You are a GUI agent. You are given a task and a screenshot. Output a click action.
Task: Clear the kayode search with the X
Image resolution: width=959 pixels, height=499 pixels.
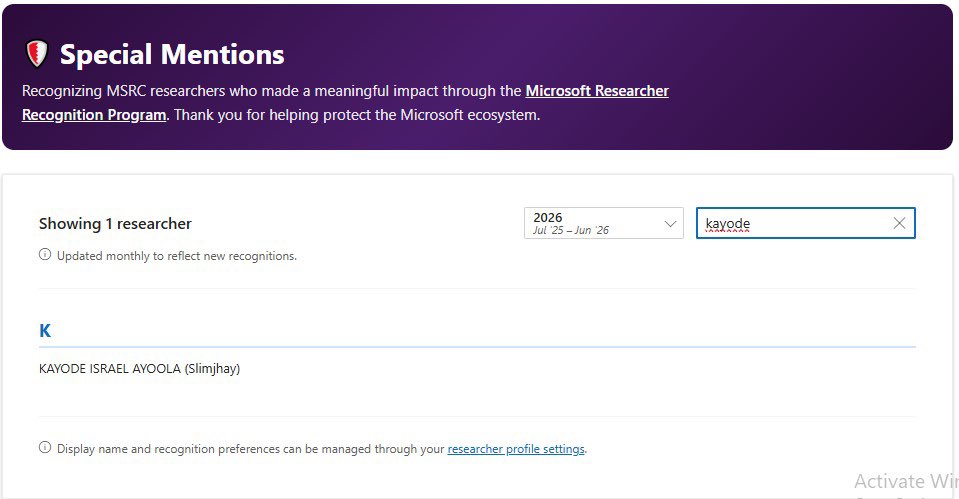[899, 223]
